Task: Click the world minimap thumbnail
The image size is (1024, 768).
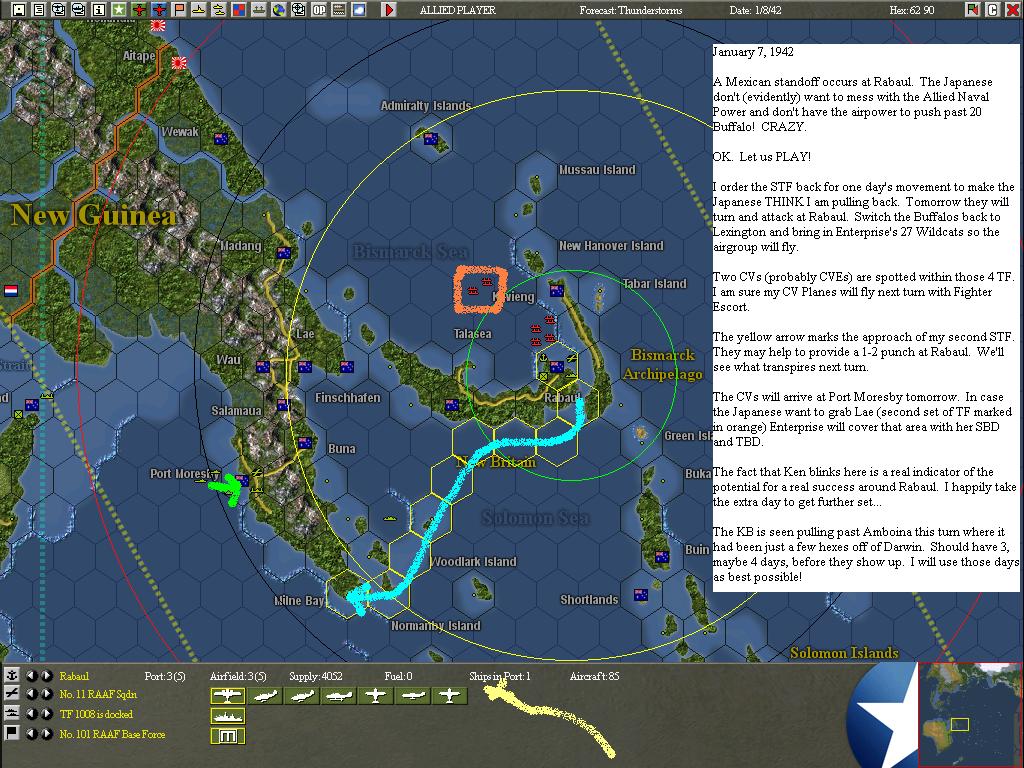Action: click(x=970, y=714)
